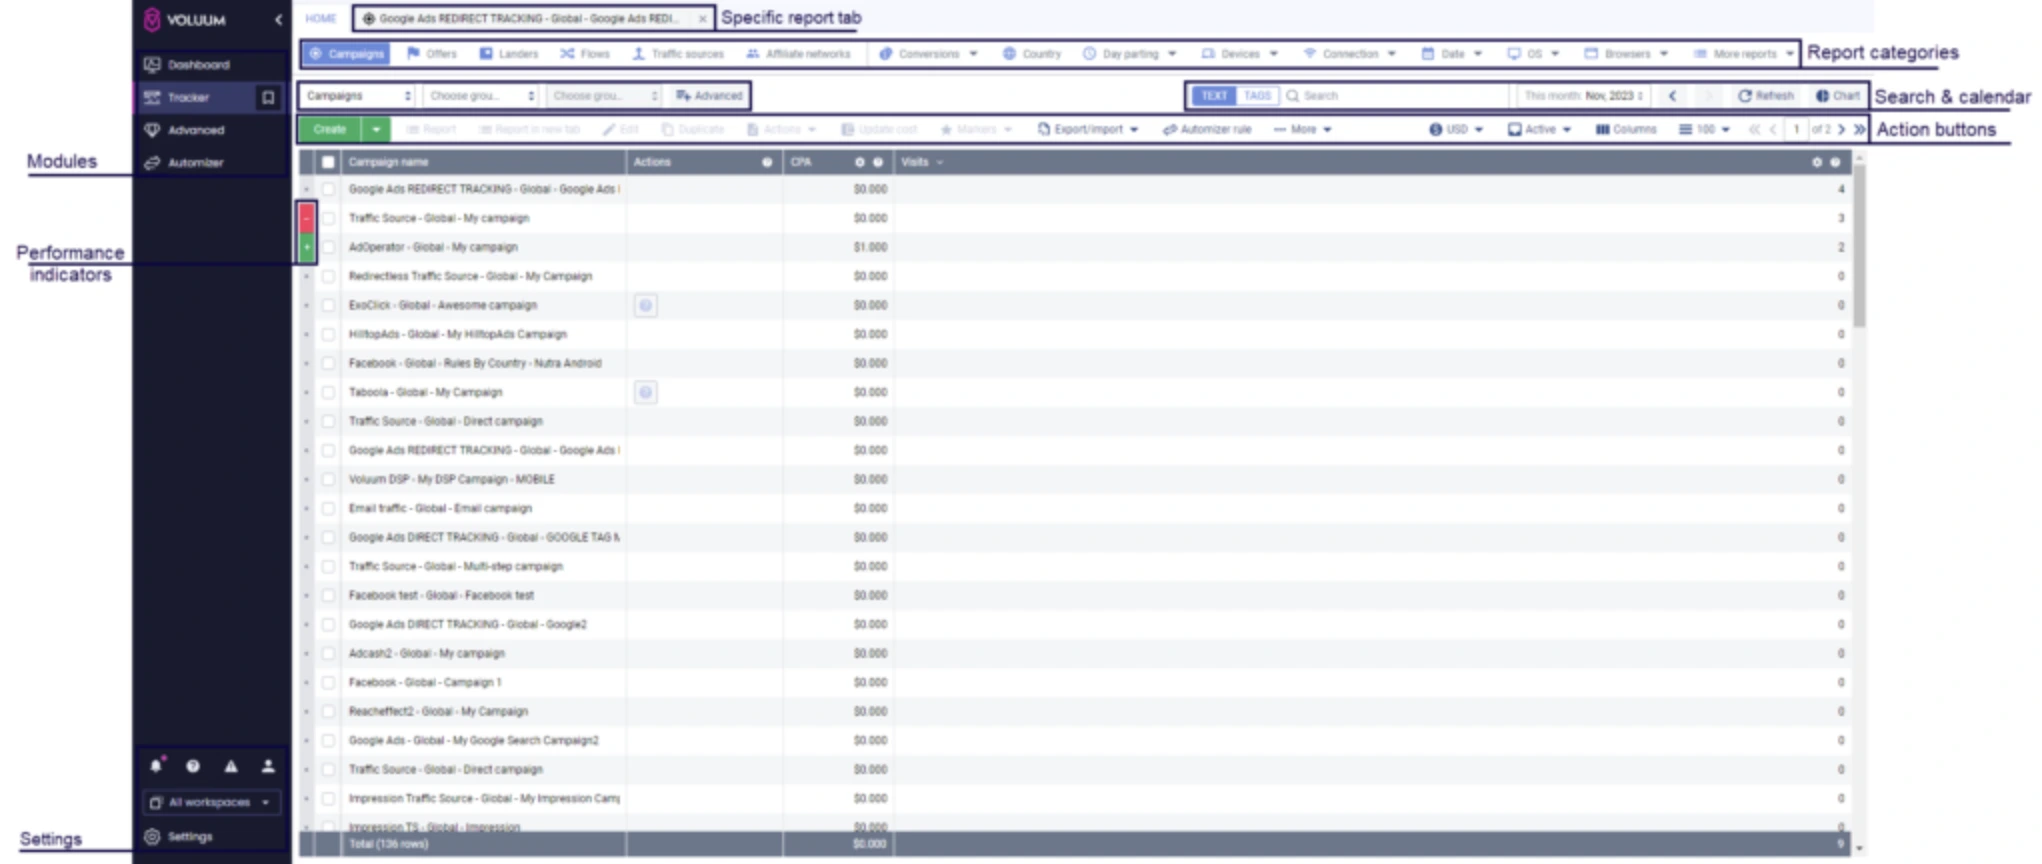Open the USD currency dropdown
Image resolution: width=2042 pixels, height=864 pixels.
tap(1456, 130)
